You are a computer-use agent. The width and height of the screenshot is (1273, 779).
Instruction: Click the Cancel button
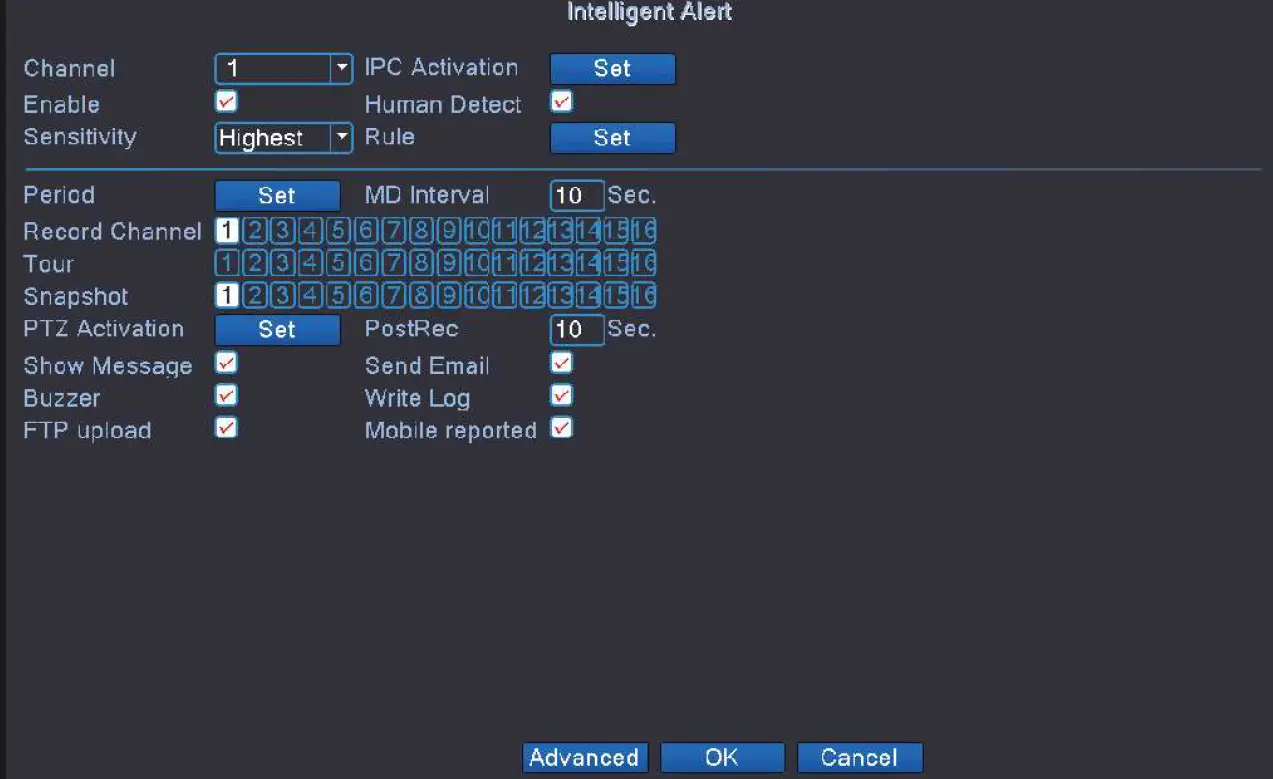859,757
